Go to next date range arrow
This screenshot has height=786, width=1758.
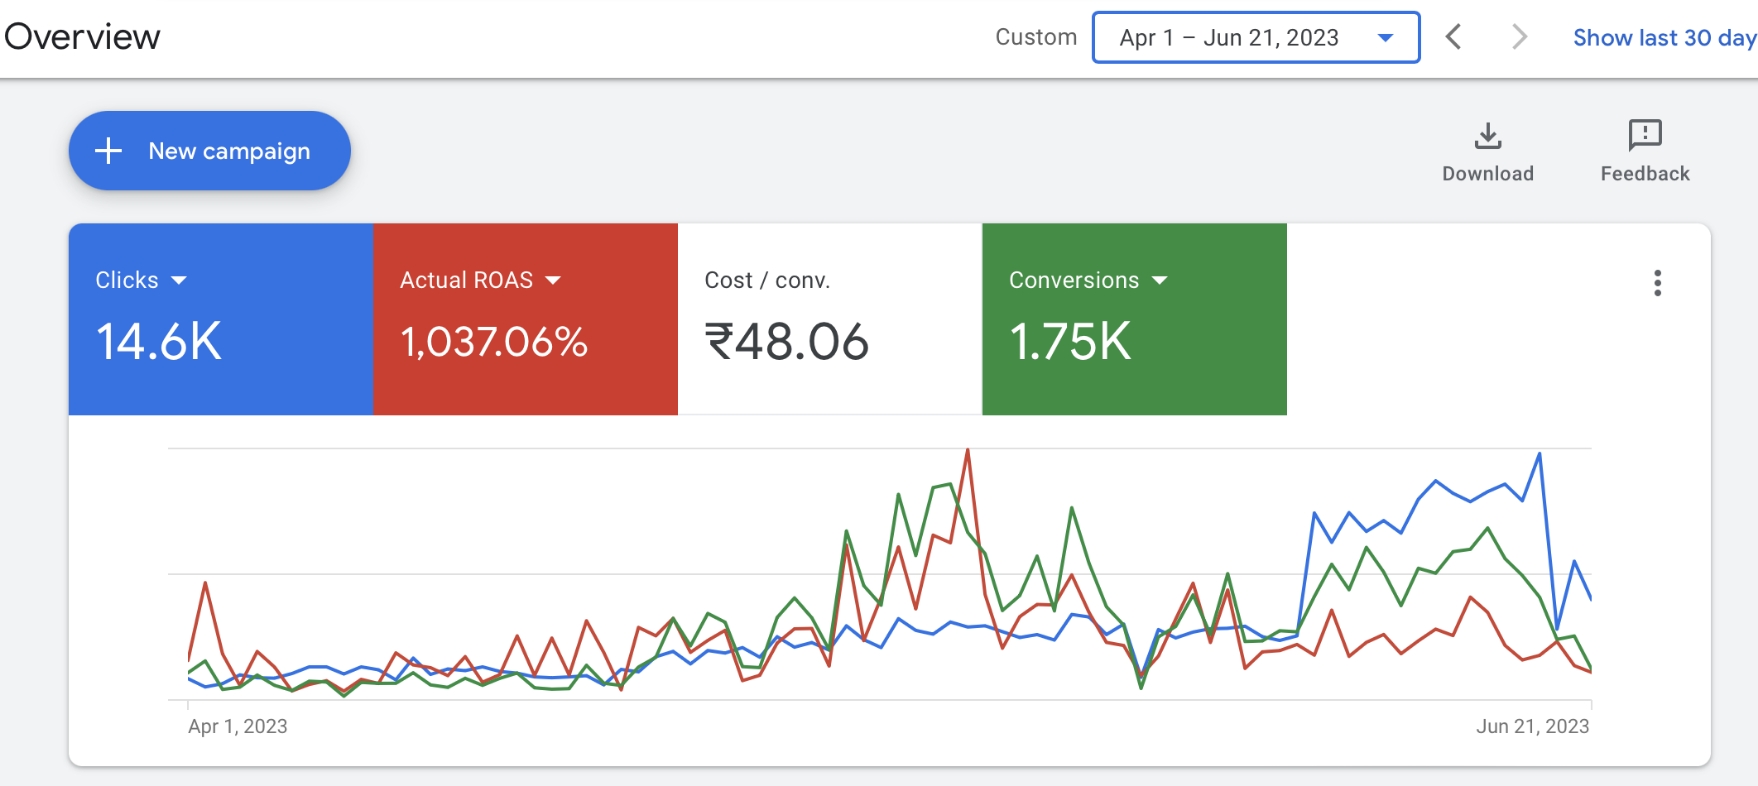[1519, 37]
